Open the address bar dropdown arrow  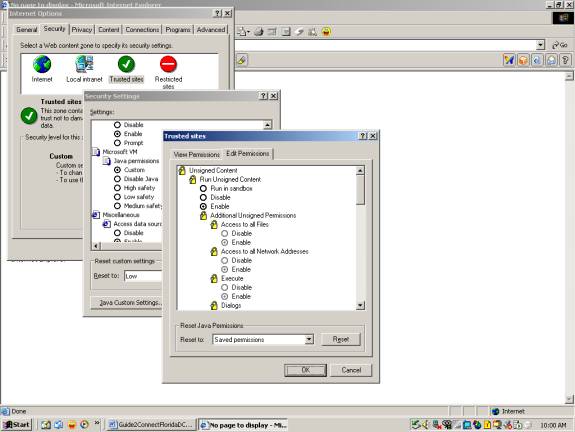541,45
